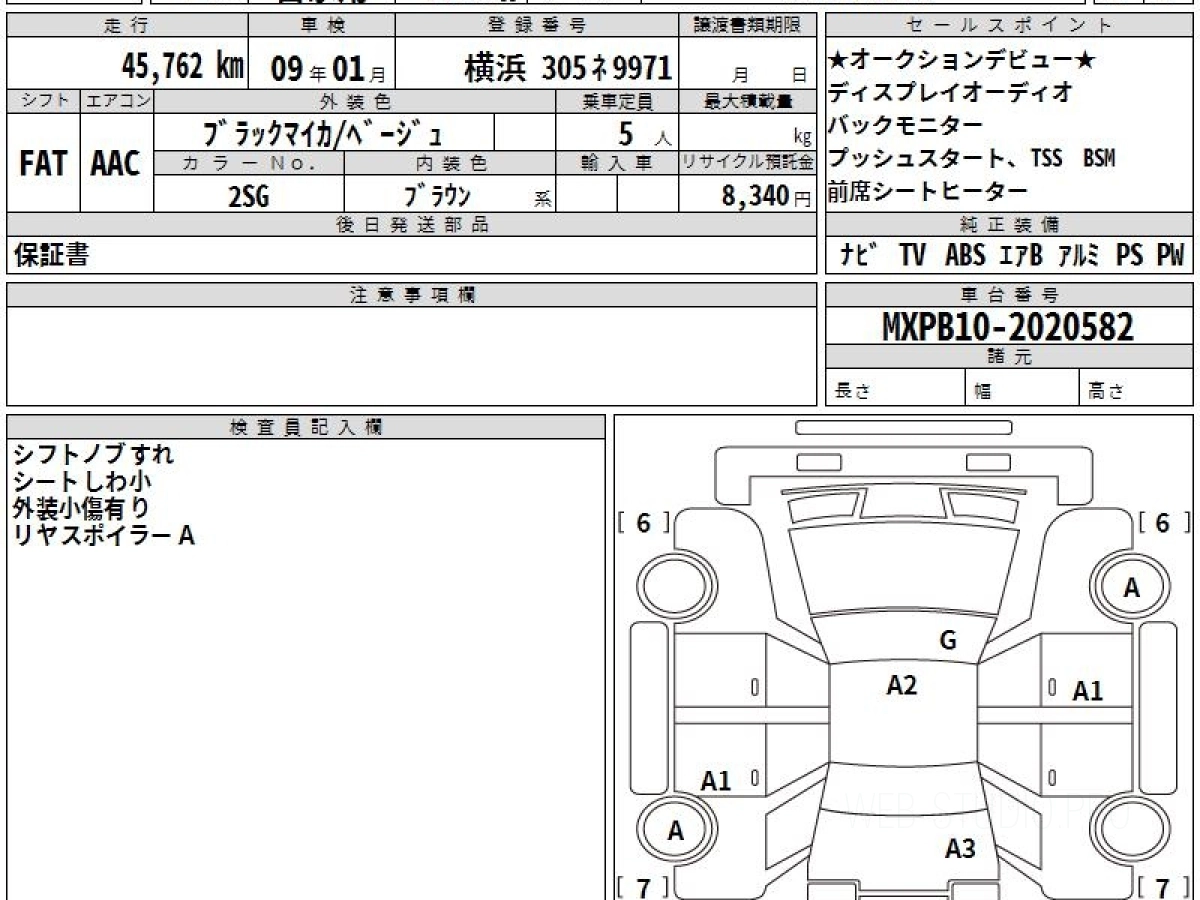Click the 注意事項欄 header

pyautogui.click(x=411, y=295)
